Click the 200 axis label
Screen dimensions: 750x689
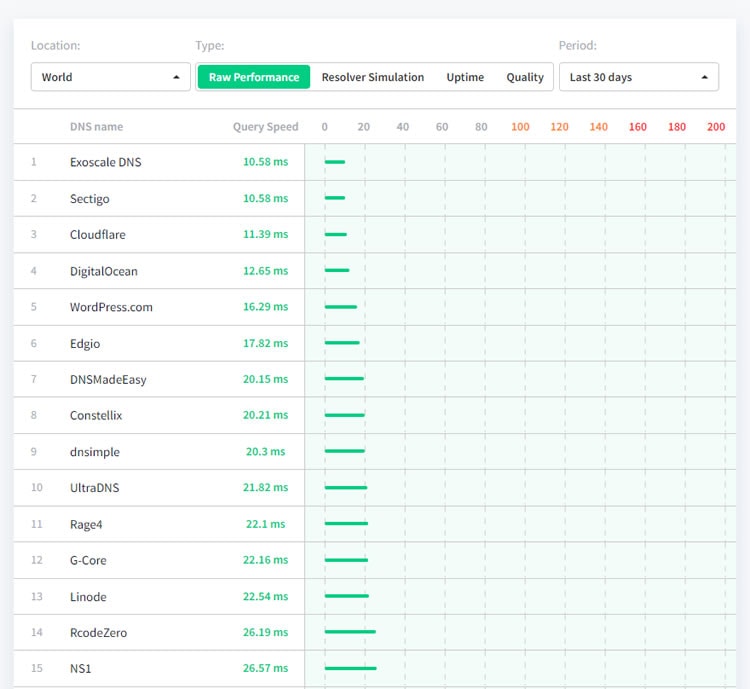click(x=716, y=127)
